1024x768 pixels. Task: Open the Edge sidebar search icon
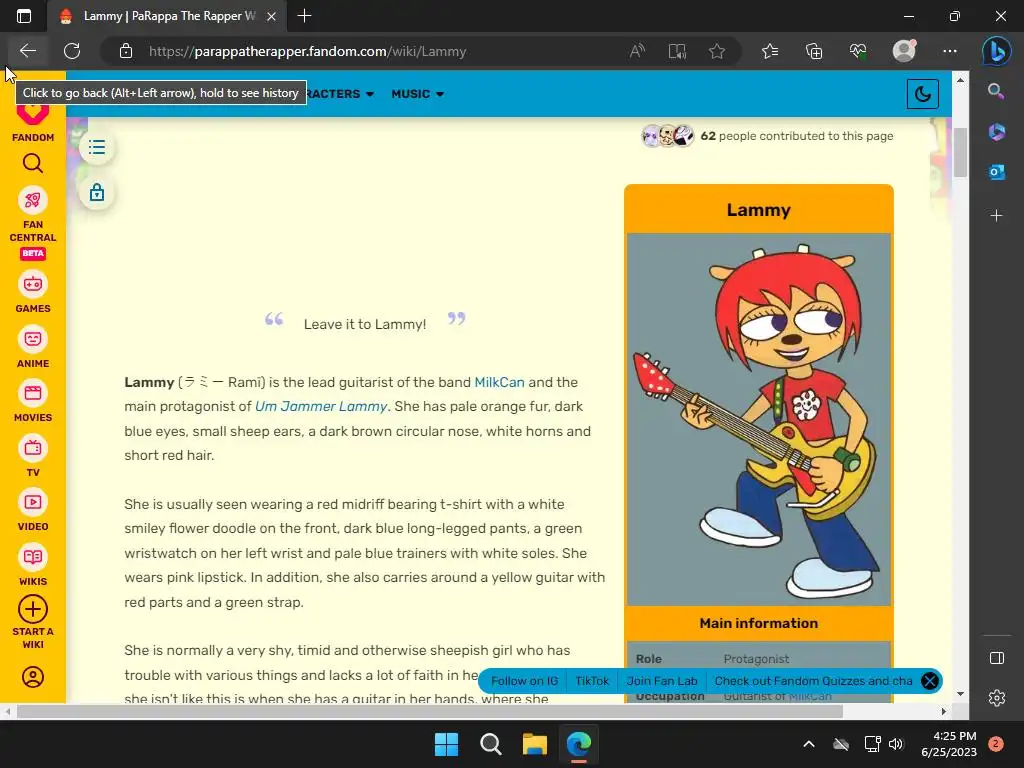point(996,91)
